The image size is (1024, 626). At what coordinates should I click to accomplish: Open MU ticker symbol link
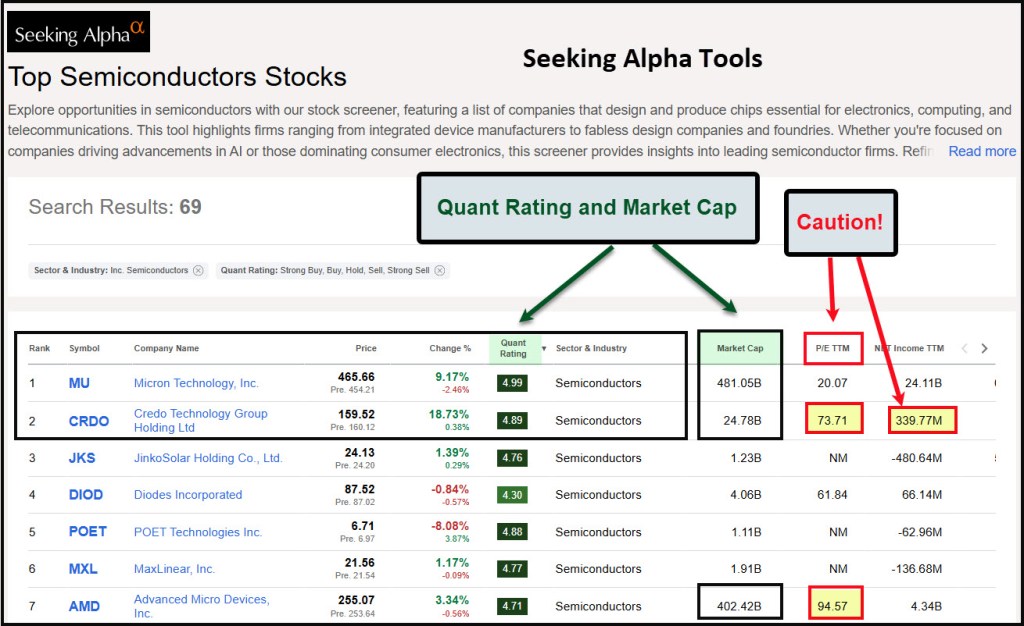(x=79, y=383)
